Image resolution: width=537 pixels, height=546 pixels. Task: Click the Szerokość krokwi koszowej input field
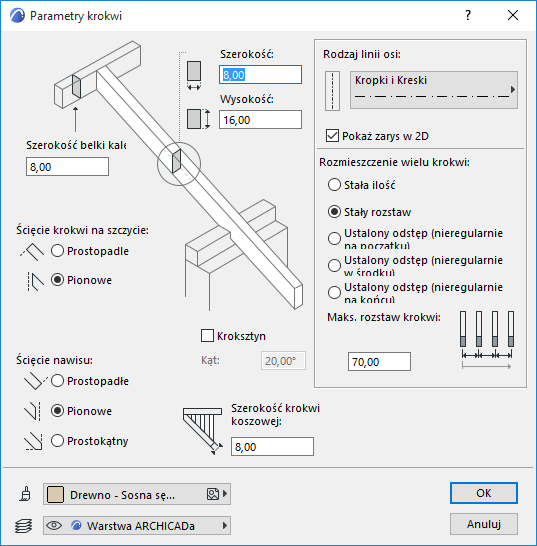tap(272, 447)
